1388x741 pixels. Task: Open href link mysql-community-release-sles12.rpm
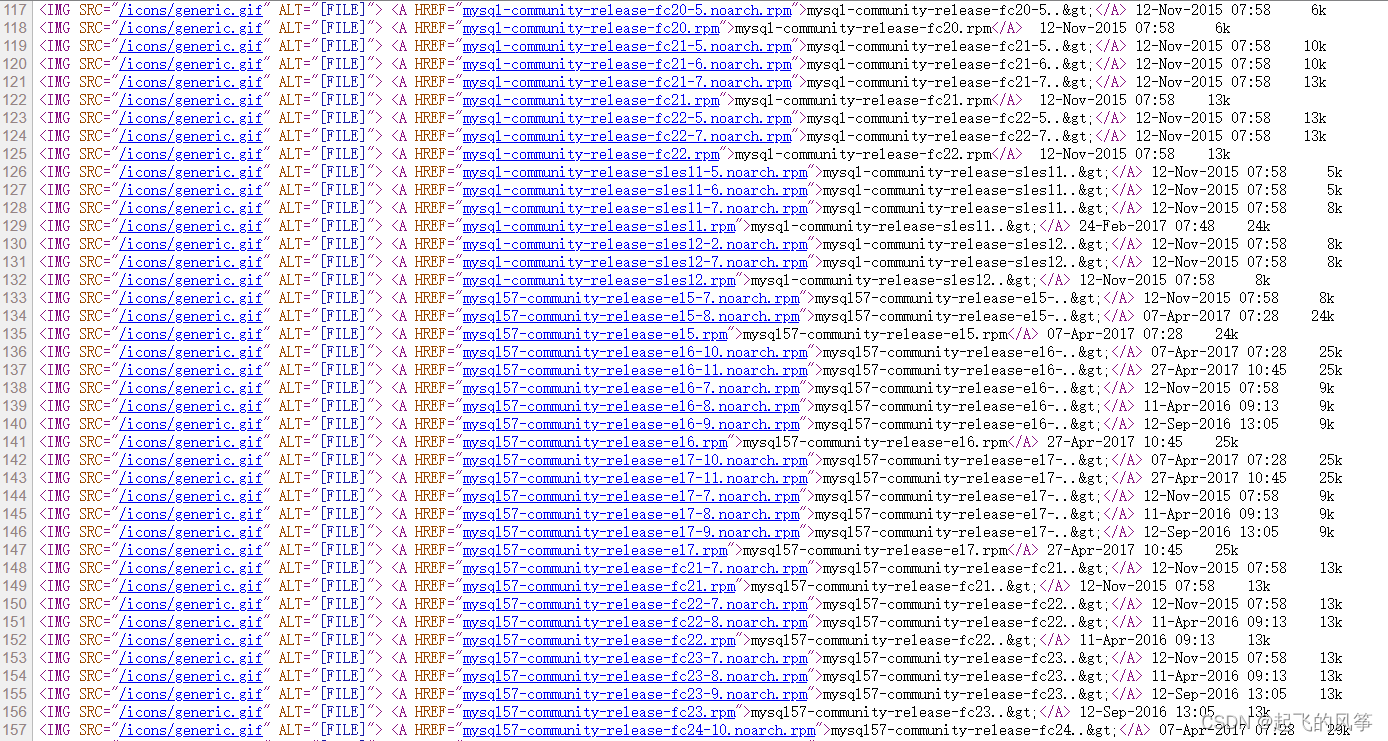point(599,280)
